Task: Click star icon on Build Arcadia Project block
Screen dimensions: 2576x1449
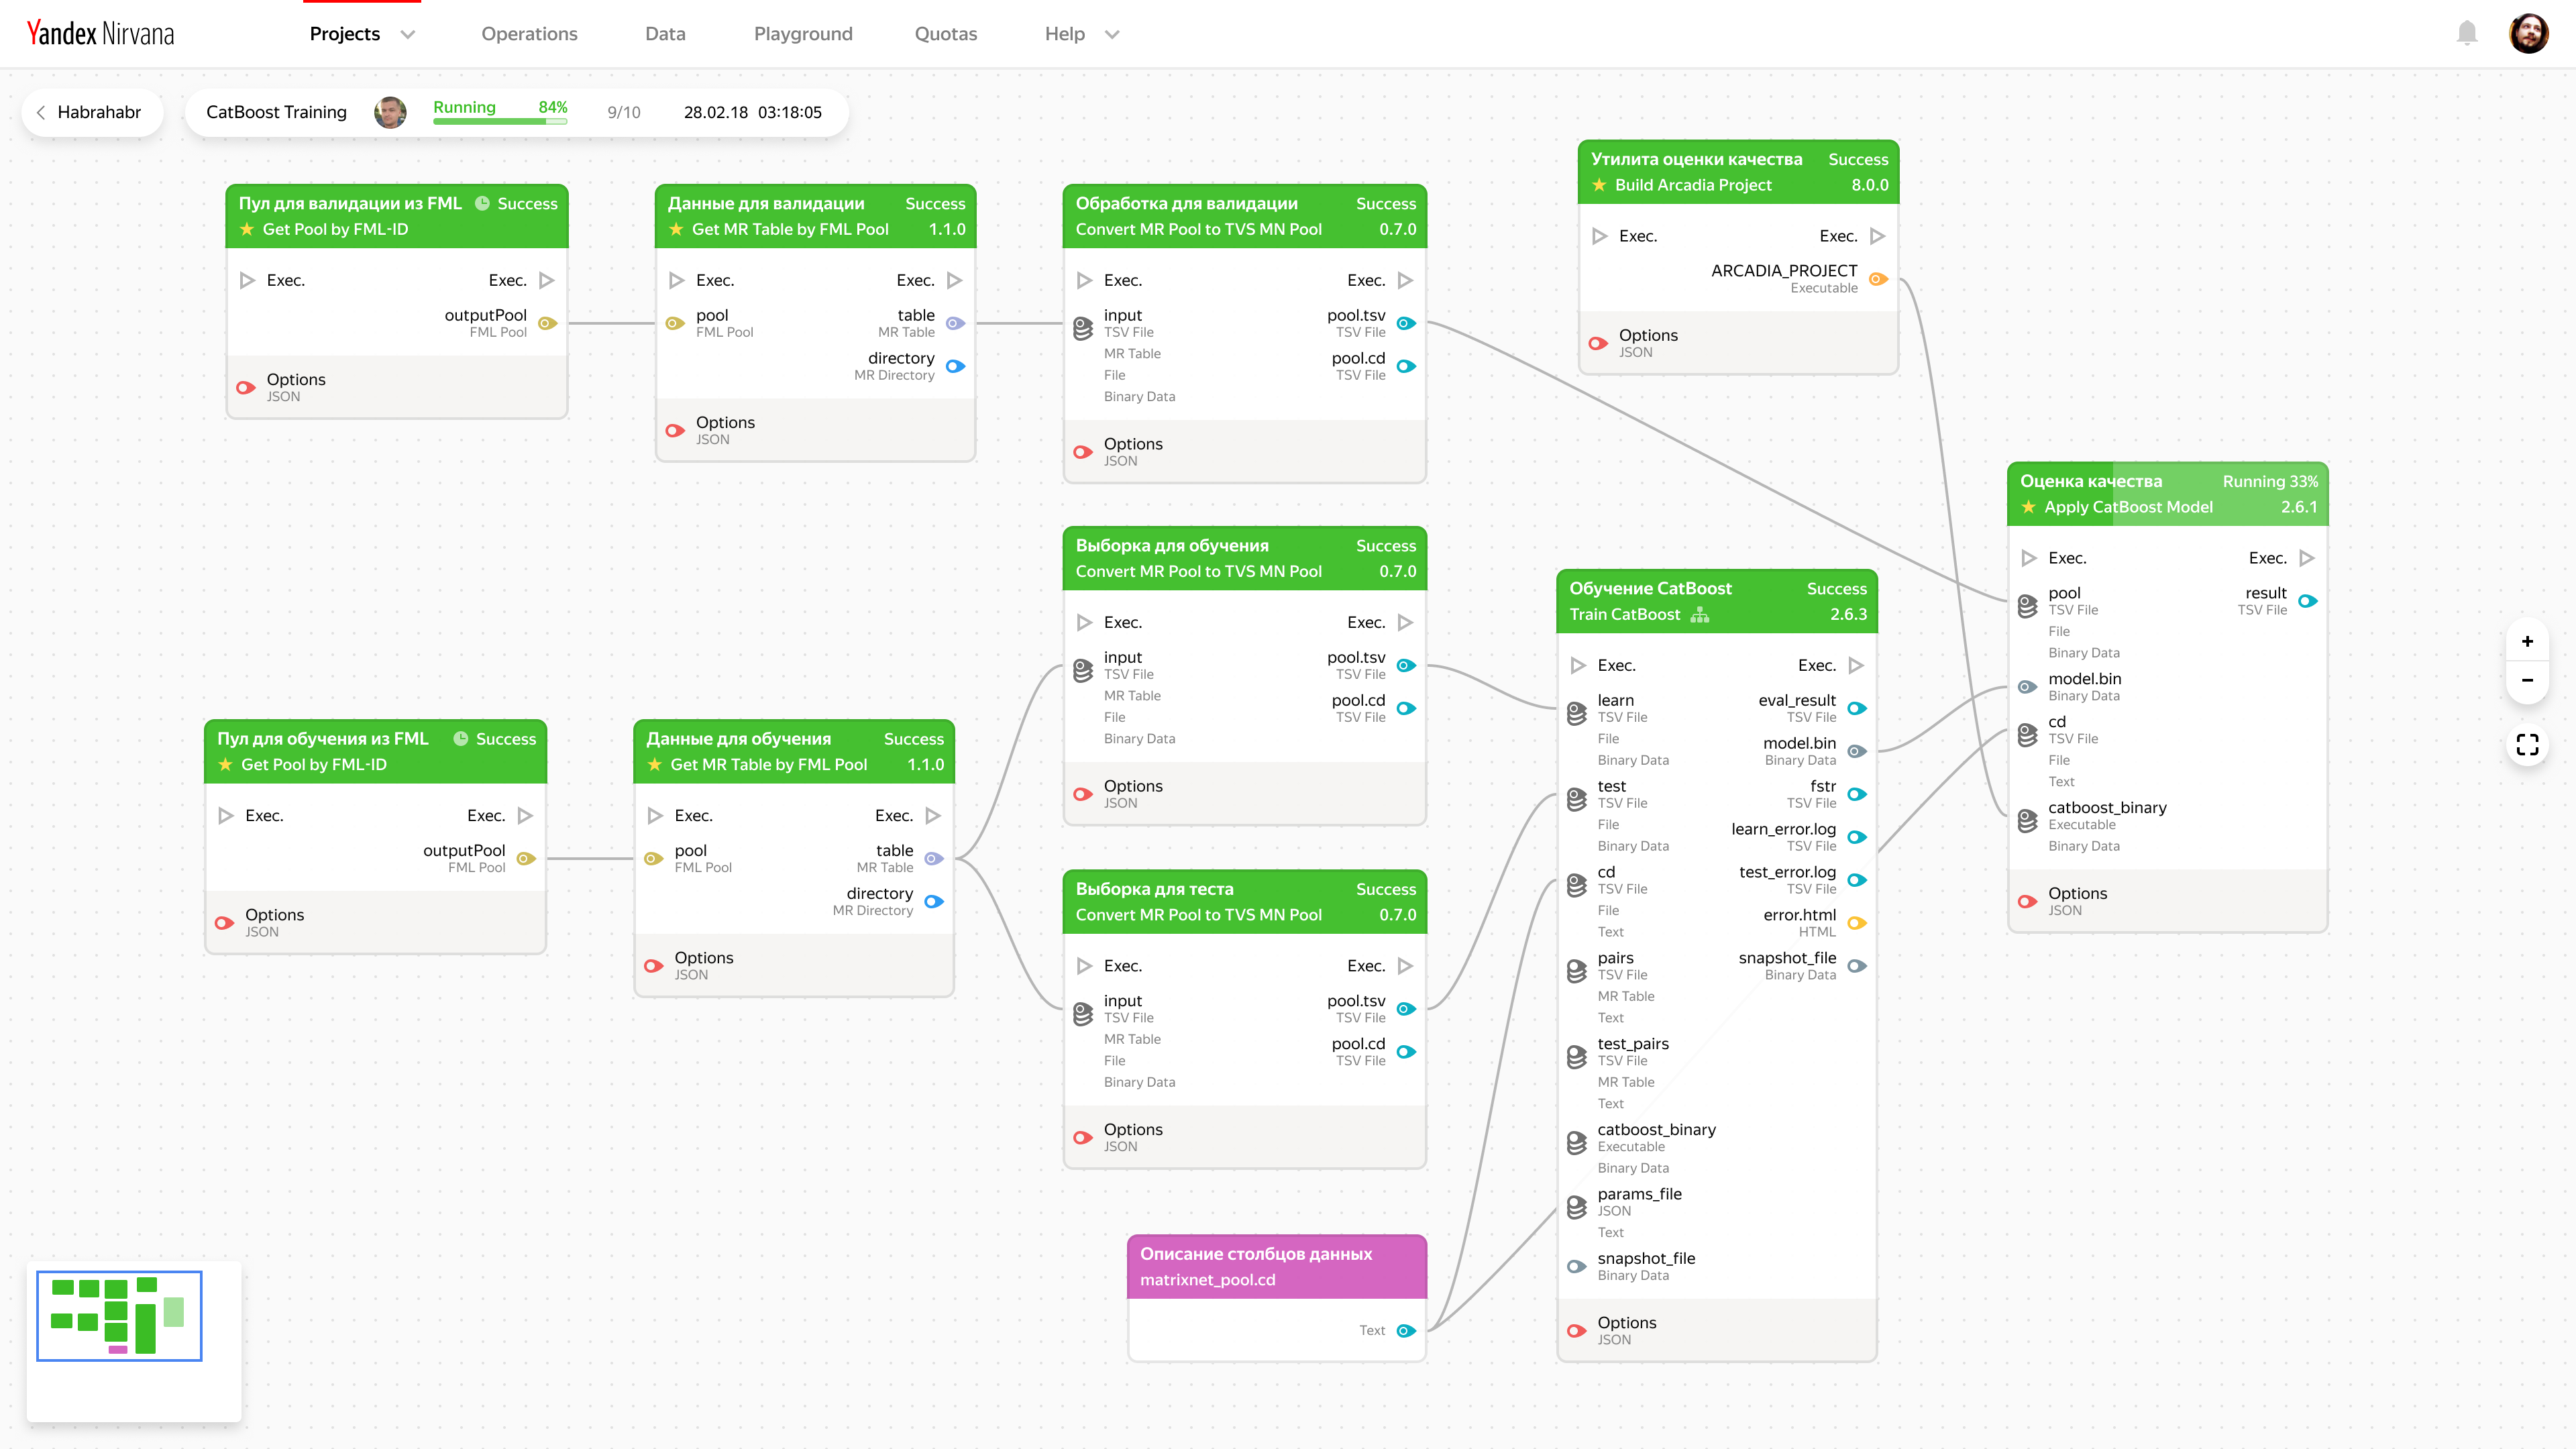Action: [1599, 185]
